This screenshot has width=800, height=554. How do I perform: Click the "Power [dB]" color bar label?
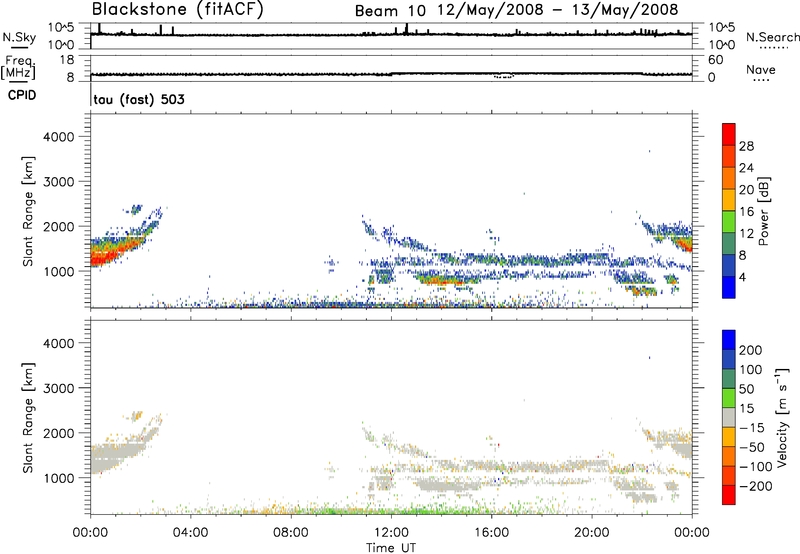[x=763, y=211]
